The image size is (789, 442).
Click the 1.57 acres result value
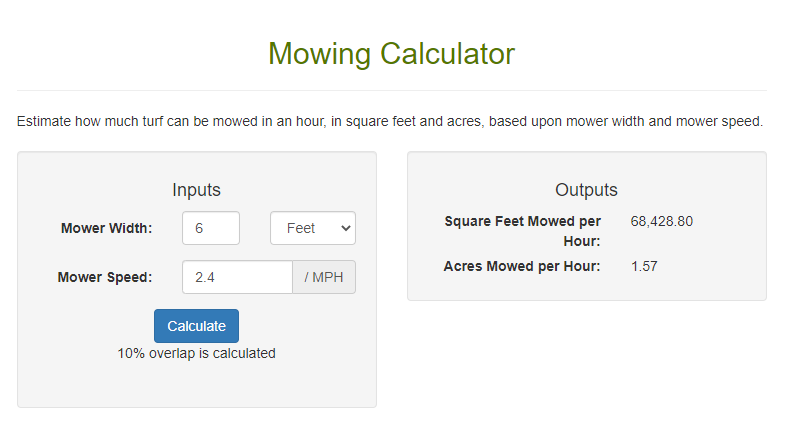[644, 266]
